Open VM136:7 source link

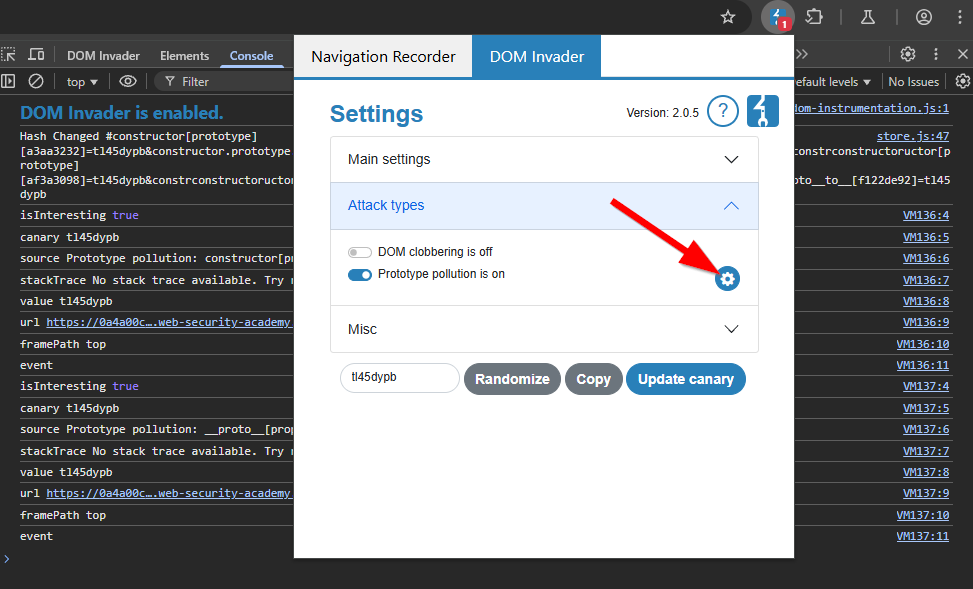pyautogui.click(x=926, y=280)
